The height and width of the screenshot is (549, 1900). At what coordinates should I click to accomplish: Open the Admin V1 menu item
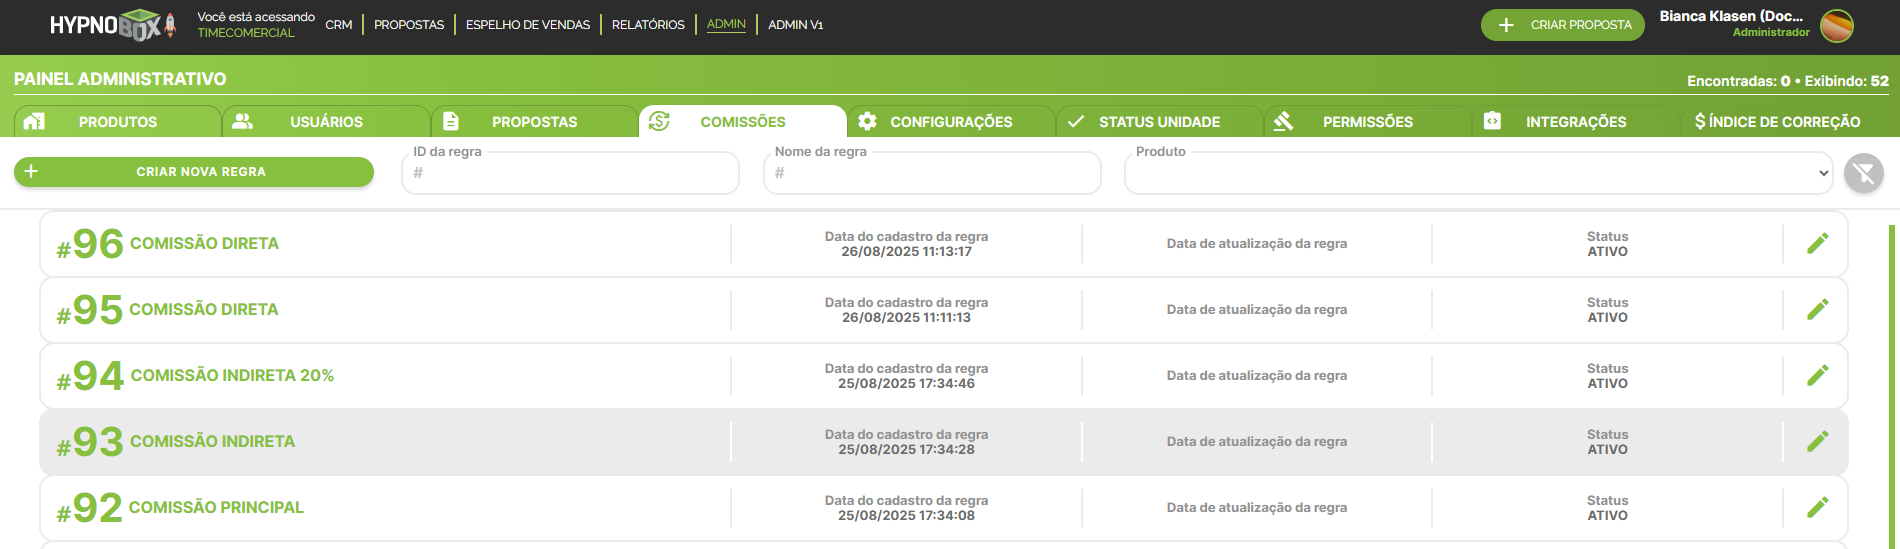tap(796, 25)
